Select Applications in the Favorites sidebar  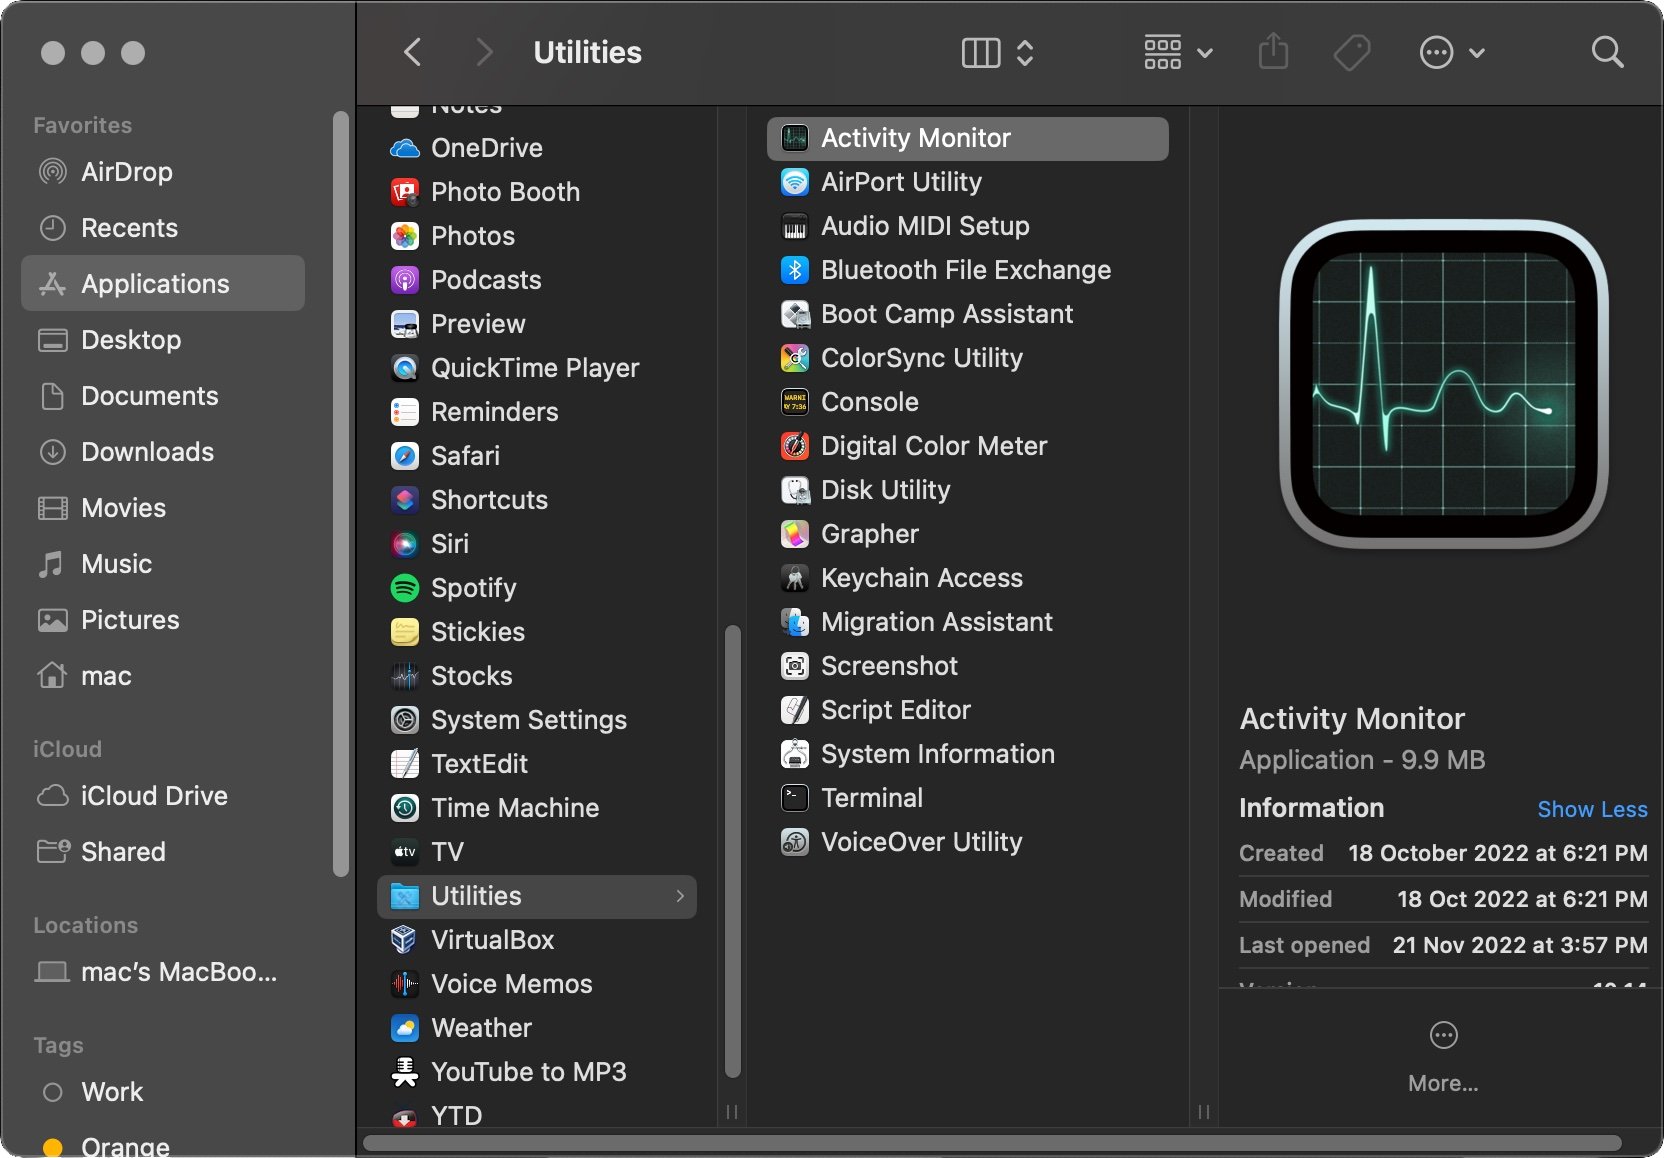click(x=154, y=284)
